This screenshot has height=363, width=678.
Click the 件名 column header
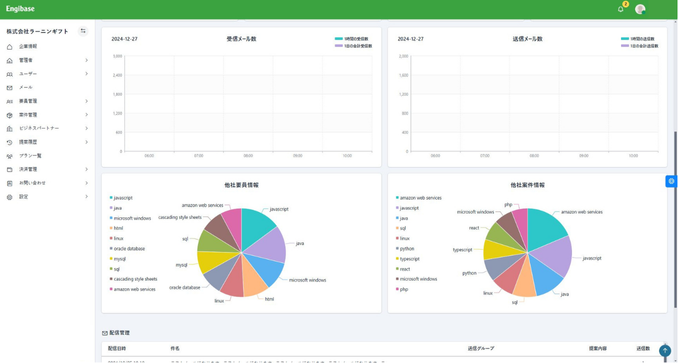175,348
